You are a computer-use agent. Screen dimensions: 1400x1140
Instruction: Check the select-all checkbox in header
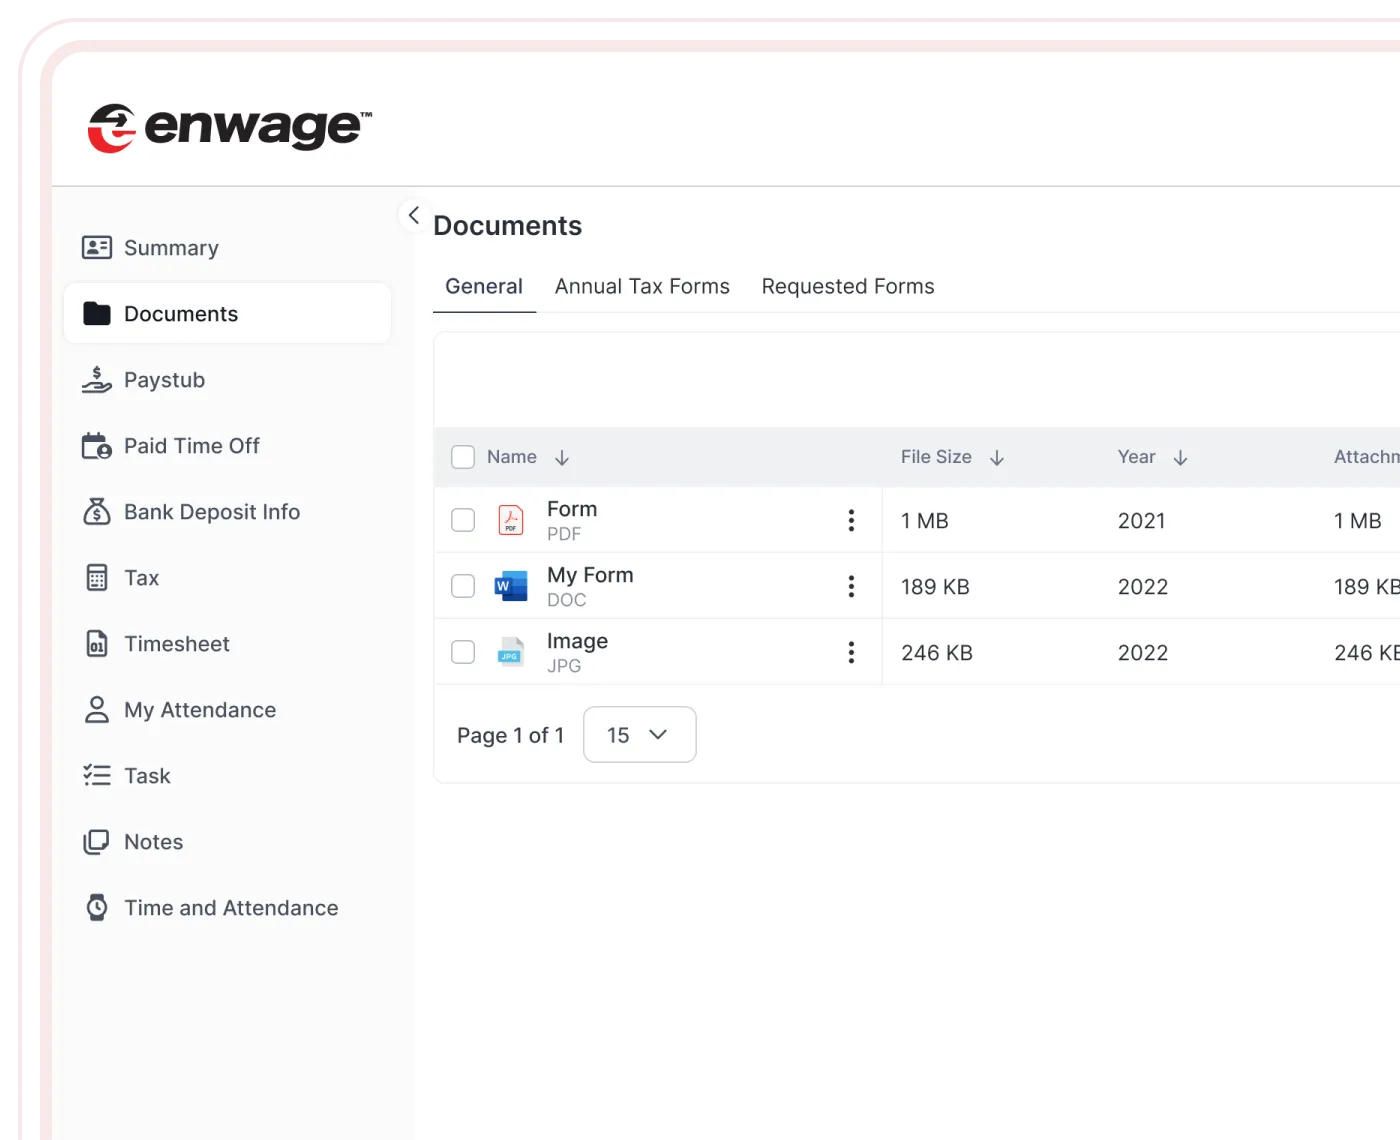(x=463, y=456)
